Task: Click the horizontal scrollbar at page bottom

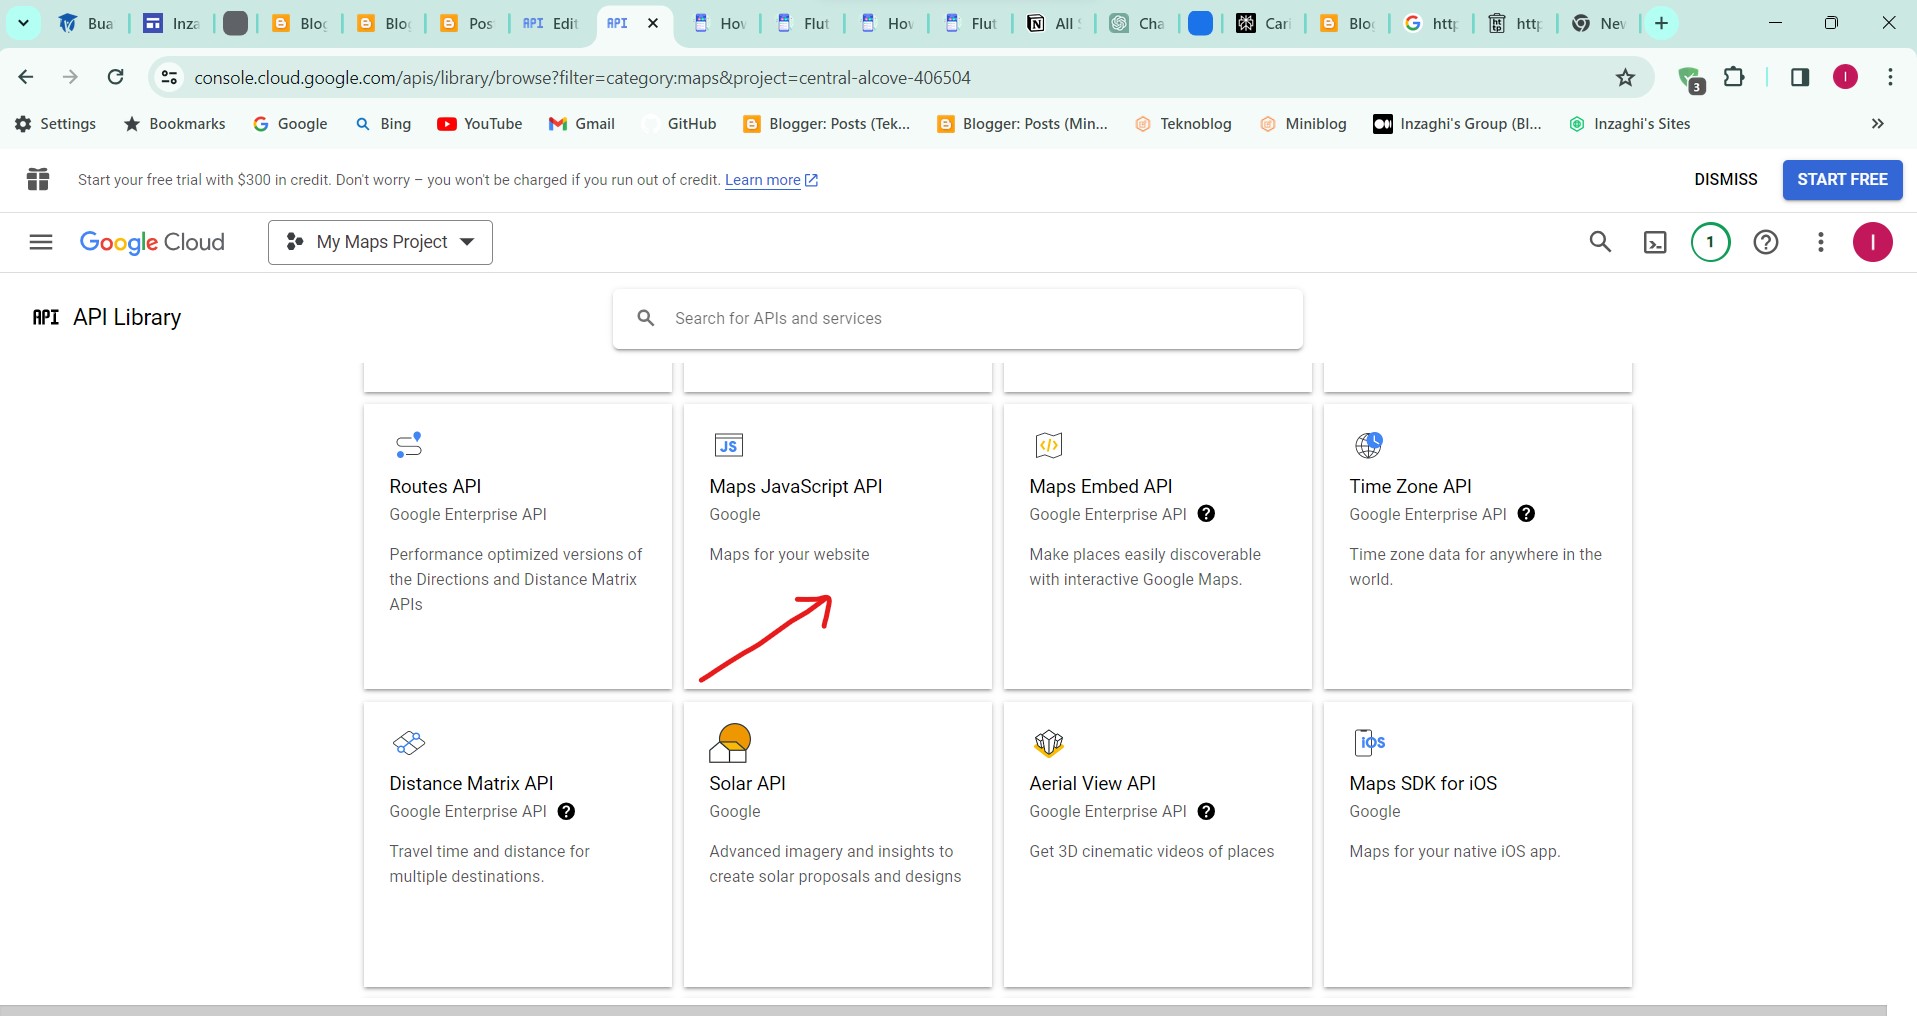Action: (943, 1010)
